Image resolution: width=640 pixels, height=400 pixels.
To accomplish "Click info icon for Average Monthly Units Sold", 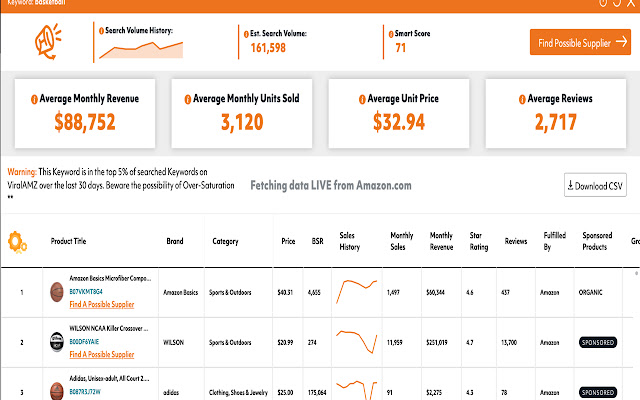I will click(x=188, y=99).
